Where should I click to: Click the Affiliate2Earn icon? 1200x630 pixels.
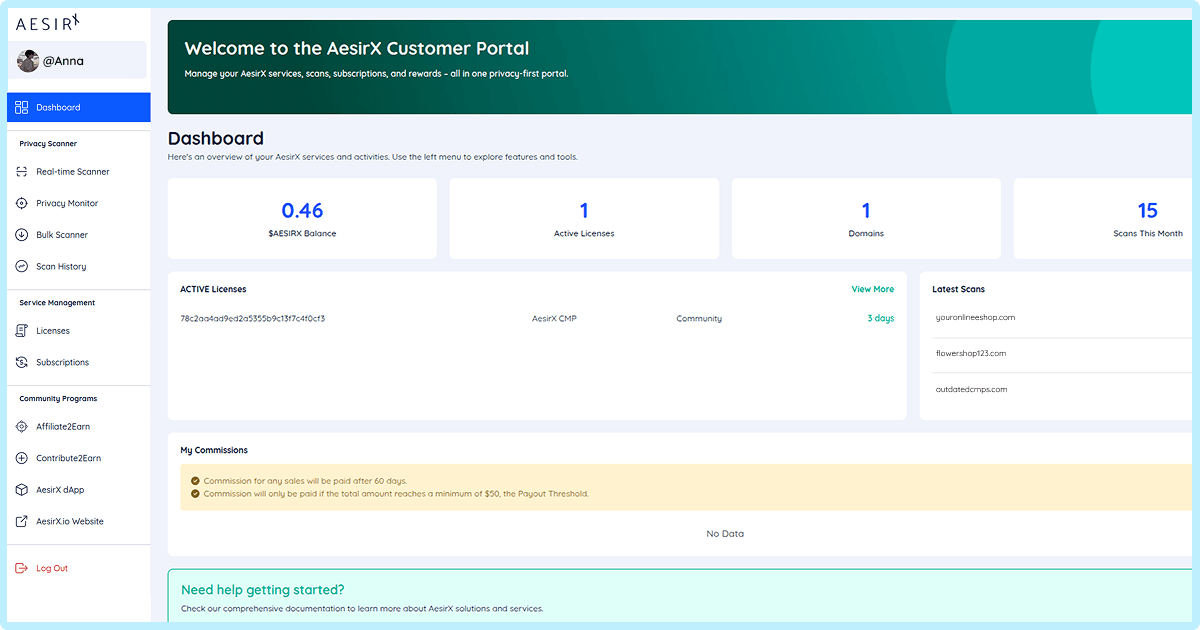[x=22, y=427]
